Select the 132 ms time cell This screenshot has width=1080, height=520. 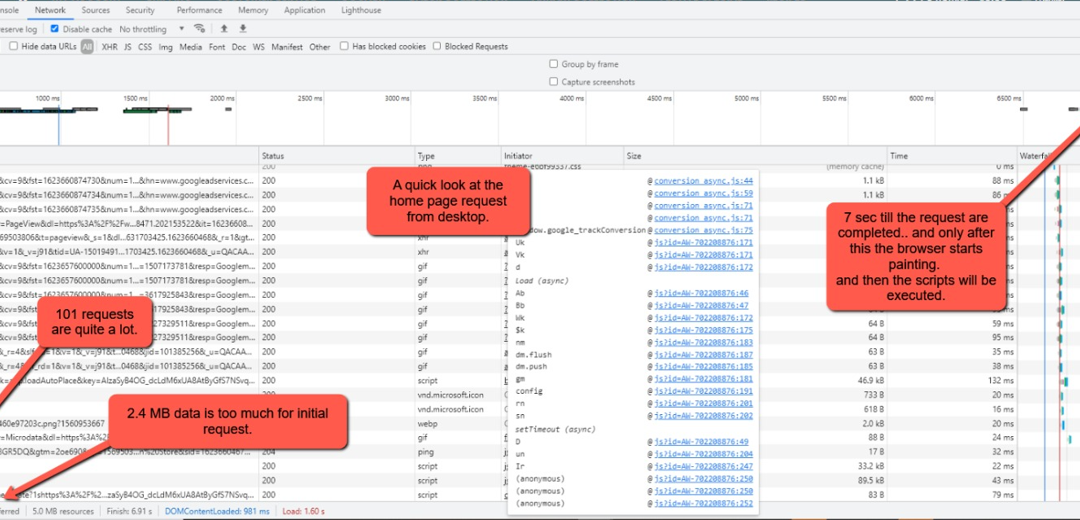[x=1002, y=380]
